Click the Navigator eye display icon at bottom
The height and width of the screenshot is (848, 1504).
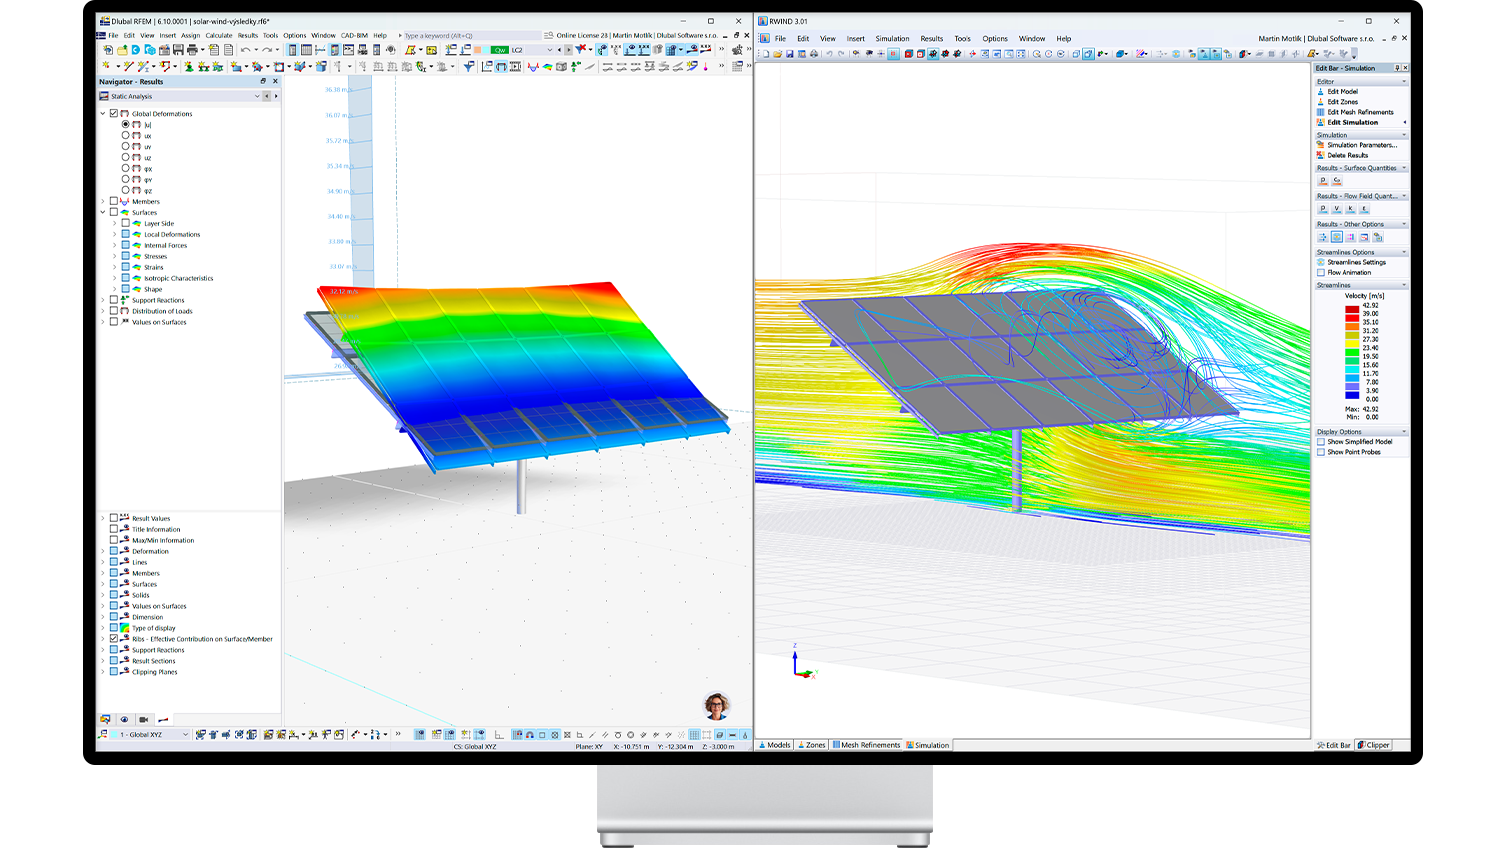pos(124,719)
